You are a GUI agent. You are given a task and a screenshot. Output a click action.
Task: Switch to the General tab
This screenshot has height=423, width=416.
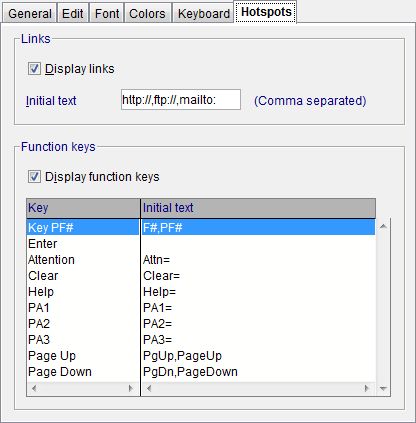[29, 13]
